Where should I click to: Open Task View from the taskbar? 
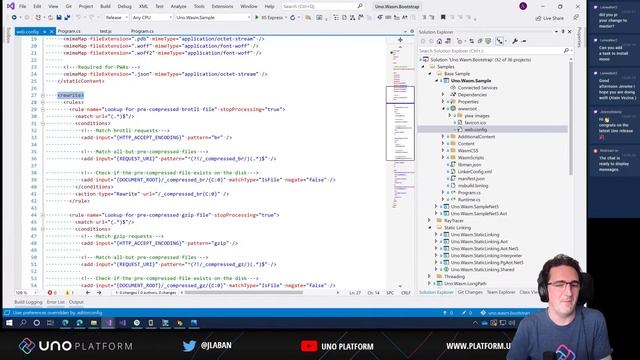[50, 323]
